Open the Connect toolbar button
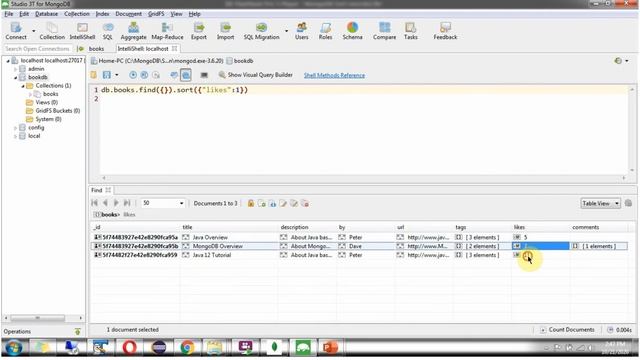640x360 pixels. (16, 31)
